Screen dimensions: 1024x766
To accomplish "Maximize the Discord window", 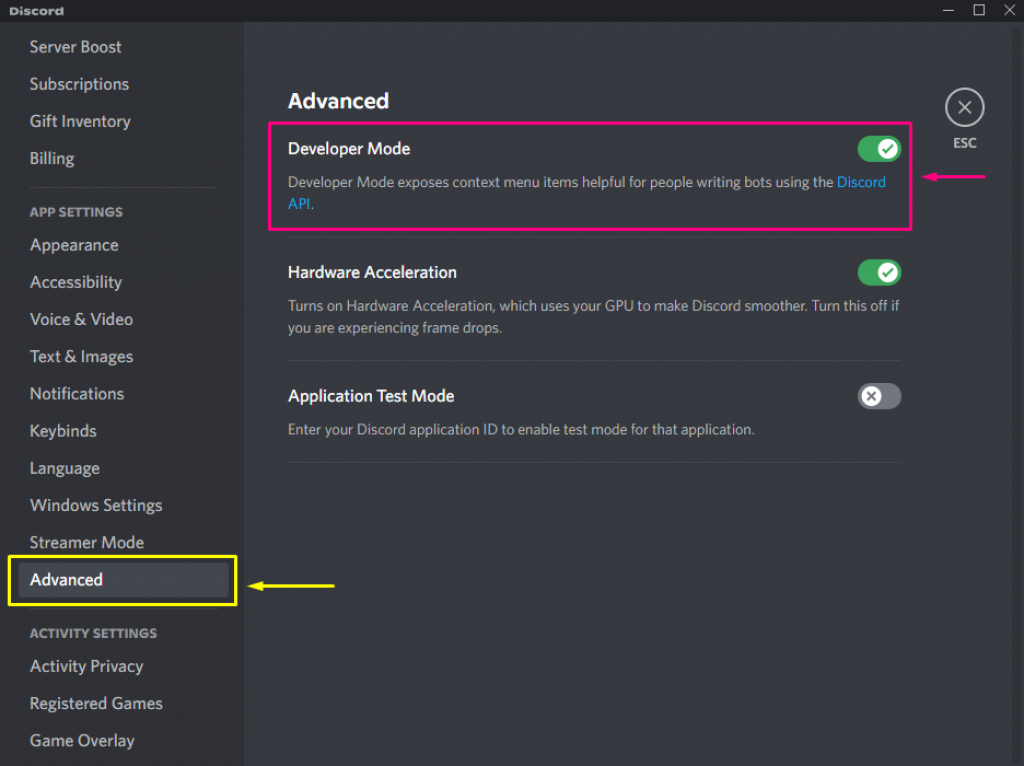I will [x=979, y=10].
